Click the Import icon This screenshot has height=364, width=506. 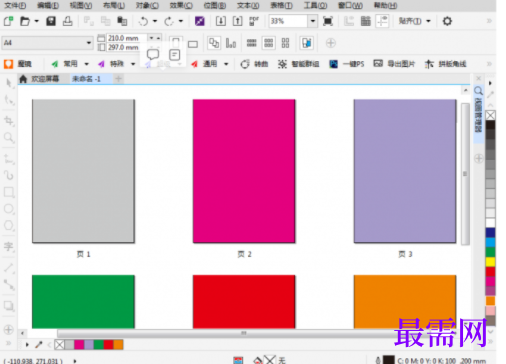220,21
